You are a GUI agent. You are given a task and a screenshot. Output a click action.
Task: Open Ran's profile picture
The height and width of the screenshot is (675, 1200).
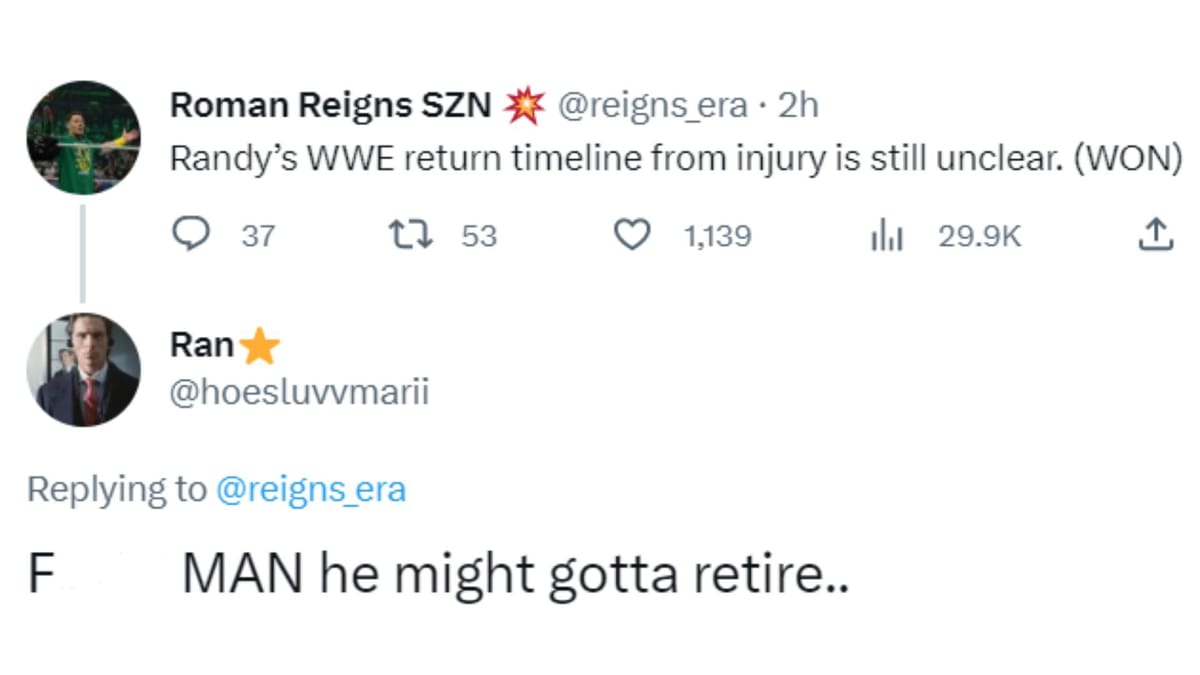83,370
